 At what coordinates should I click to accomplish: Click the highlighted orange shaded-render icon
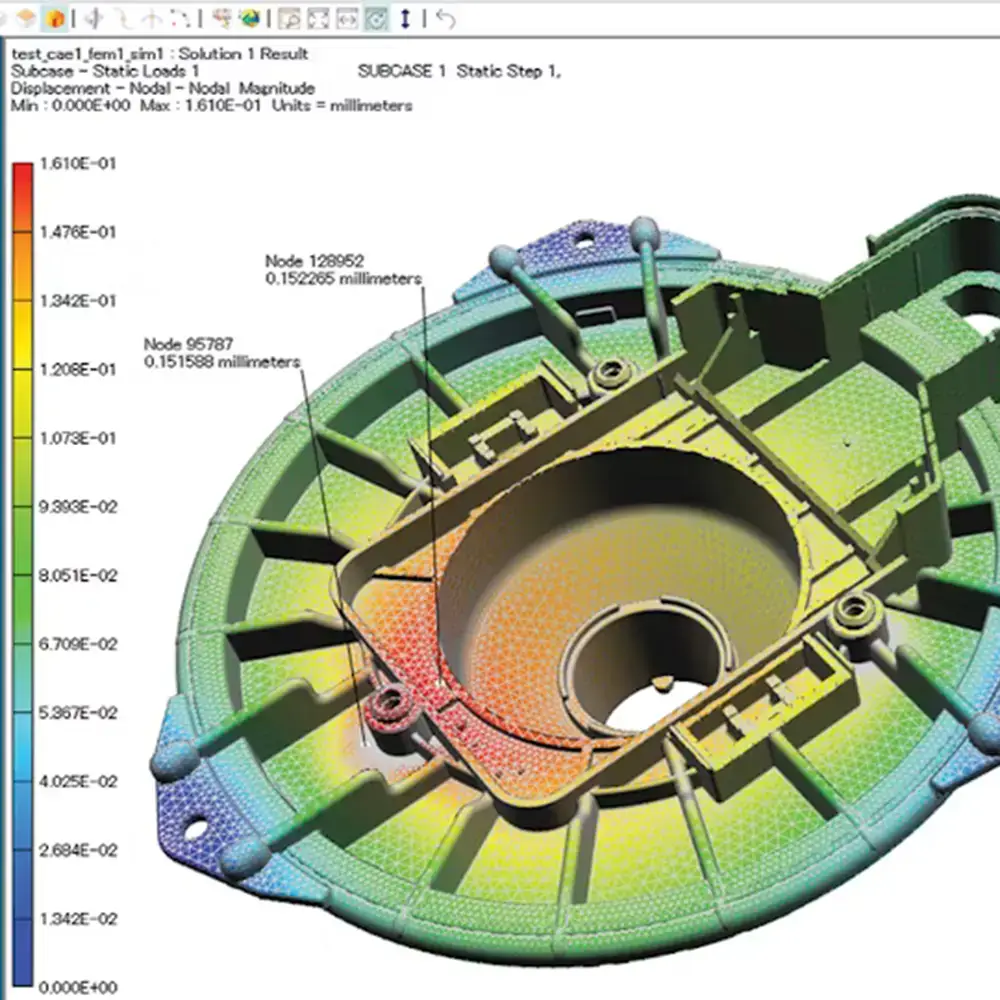coord(55,19)
